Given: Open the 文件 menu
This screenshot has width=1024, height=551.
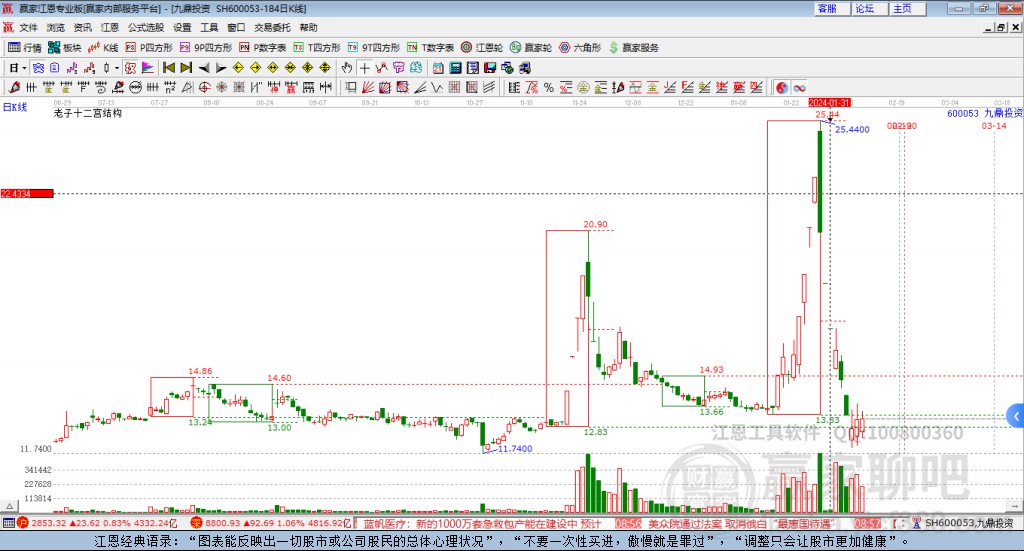Looking at the screenshot, I should pyautogui.click(x=29, y=27).
